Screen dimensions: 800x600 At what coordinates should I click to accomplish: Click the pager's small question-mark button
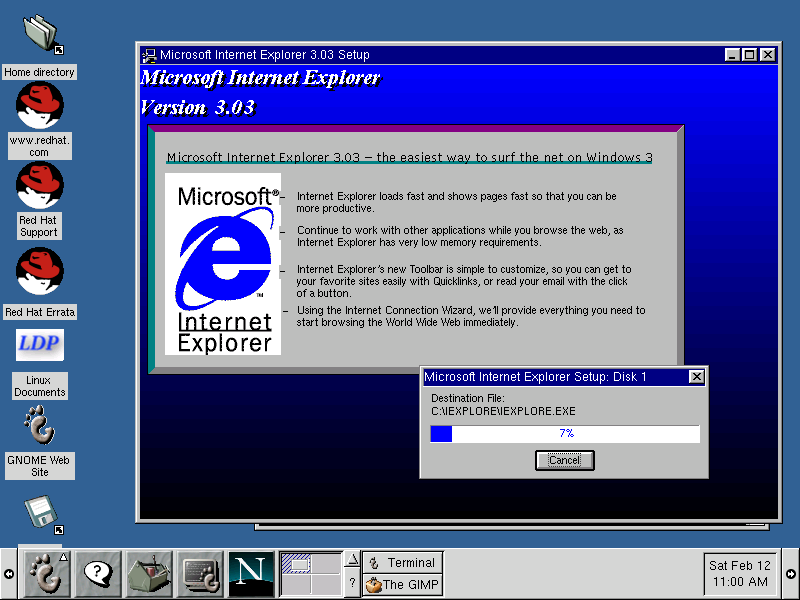[x=353, y=583]
